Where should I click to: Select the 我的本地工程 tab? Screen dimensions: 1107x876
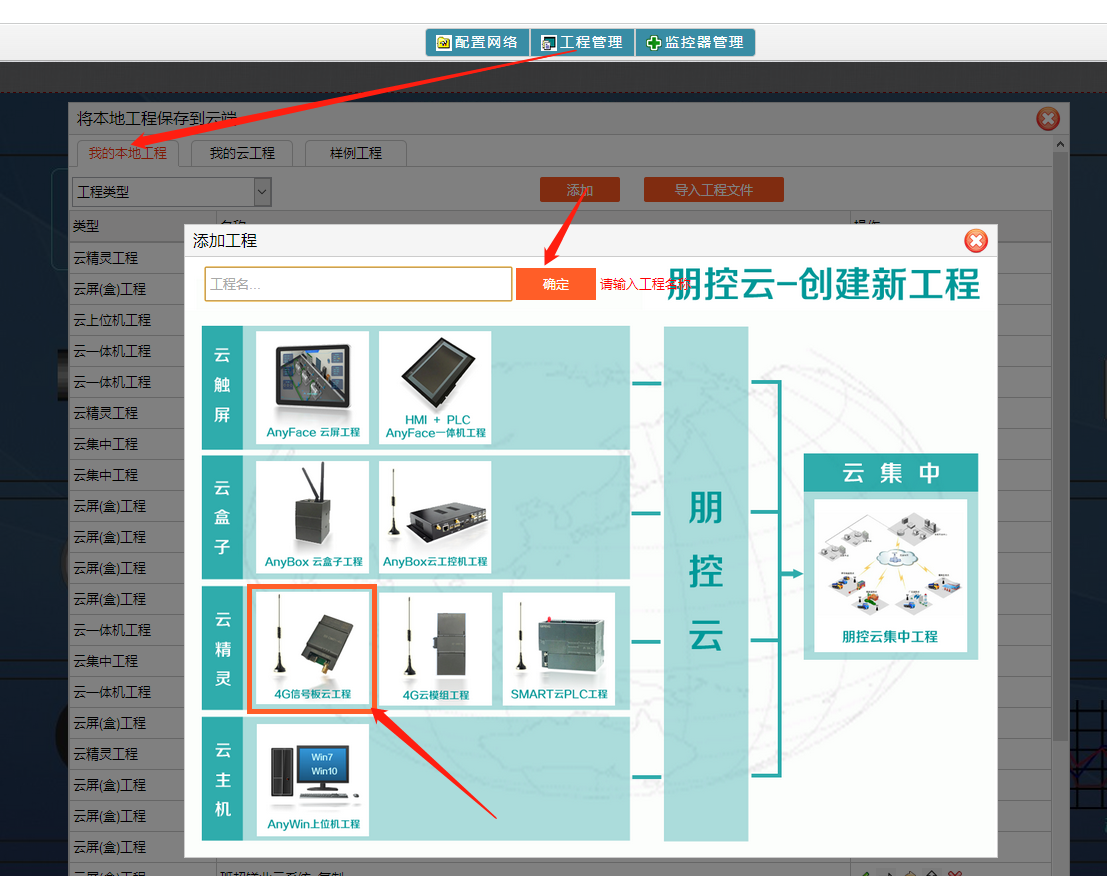127,153
